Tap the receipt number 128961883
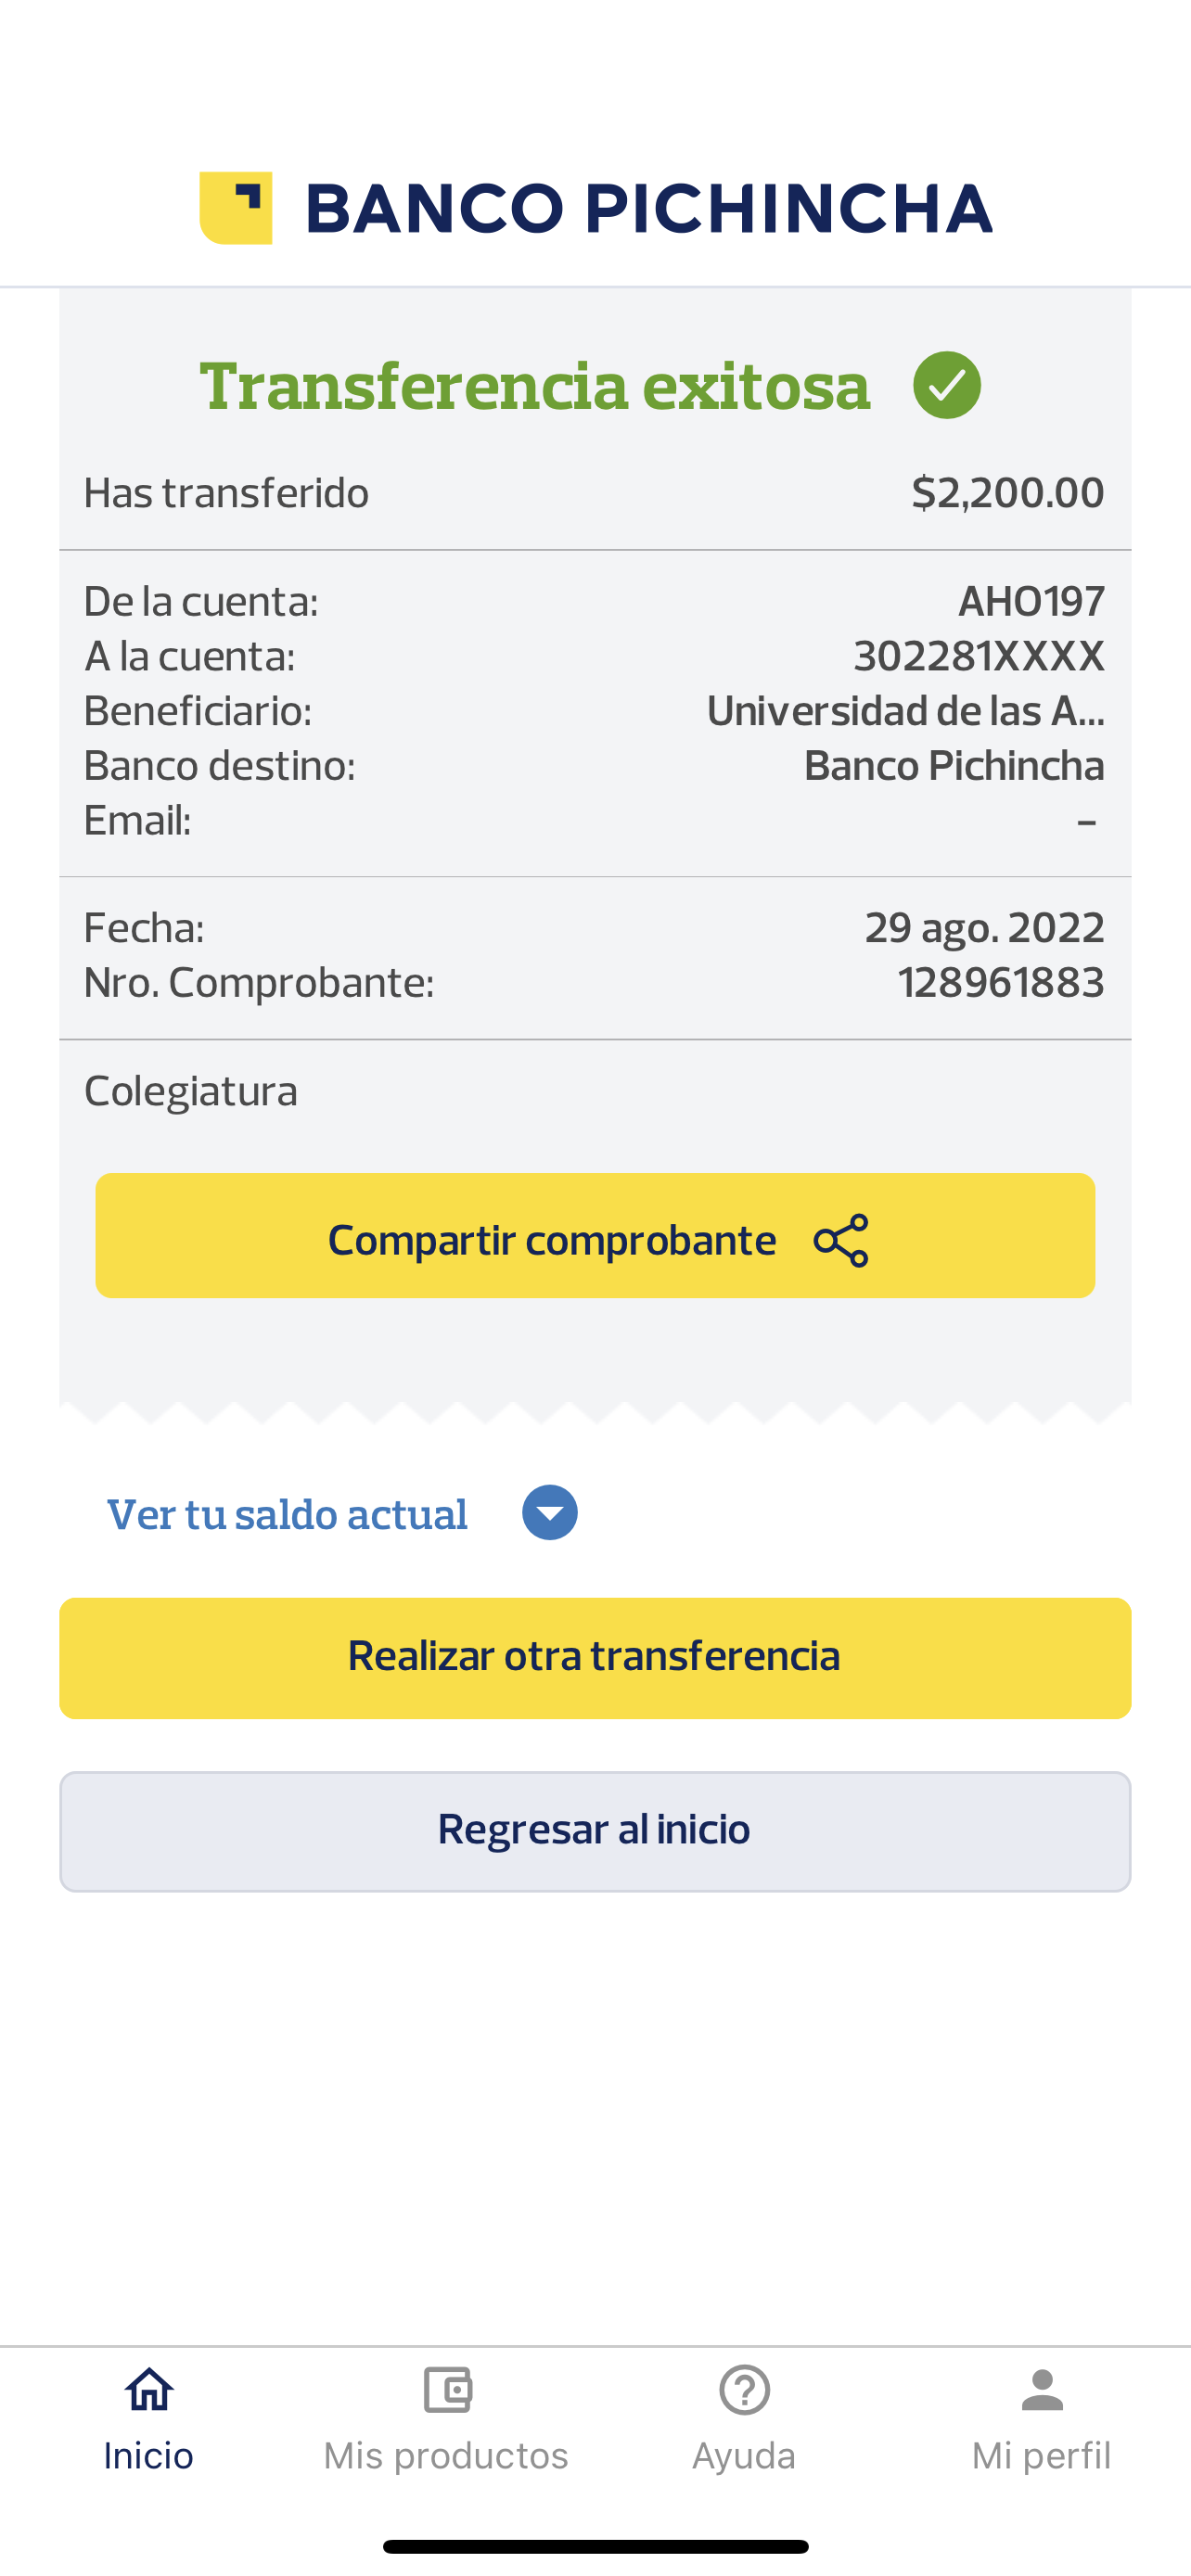Viewport: 1191px width, 2576px height. point(1001,983)
